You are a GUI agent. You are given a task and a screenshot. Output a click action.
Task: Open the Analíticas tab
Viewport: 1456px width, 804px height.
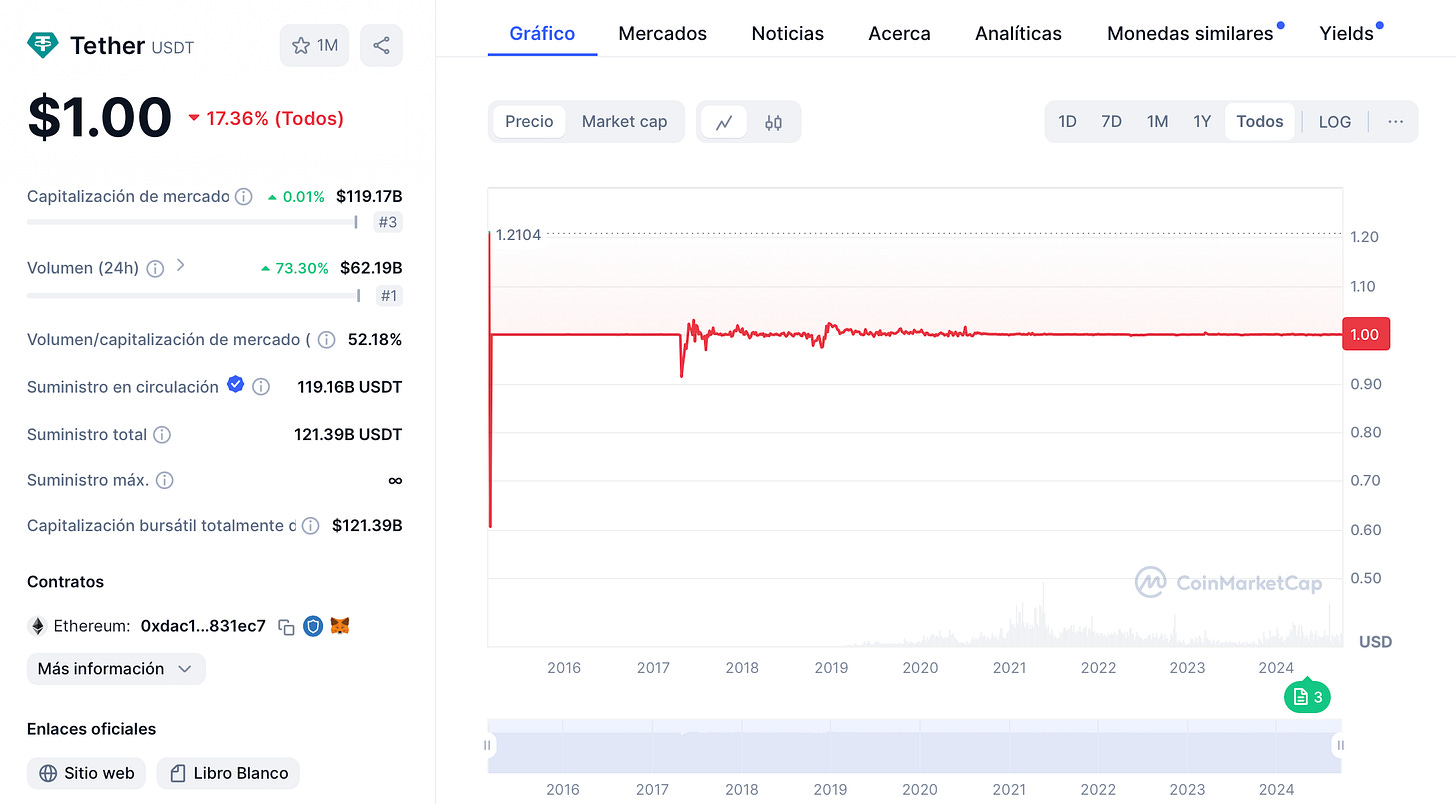pos(1018,33)
